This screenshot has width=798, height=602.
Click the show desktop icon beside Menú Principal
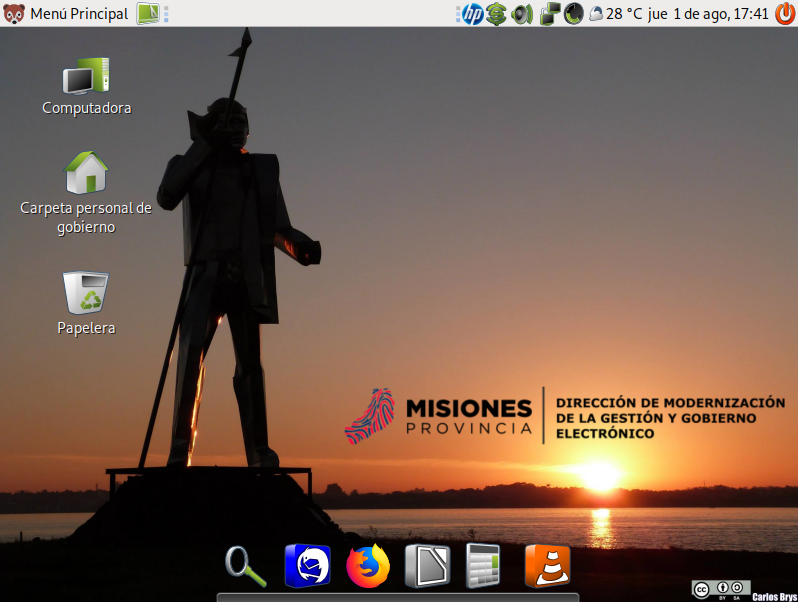(148, 14)
